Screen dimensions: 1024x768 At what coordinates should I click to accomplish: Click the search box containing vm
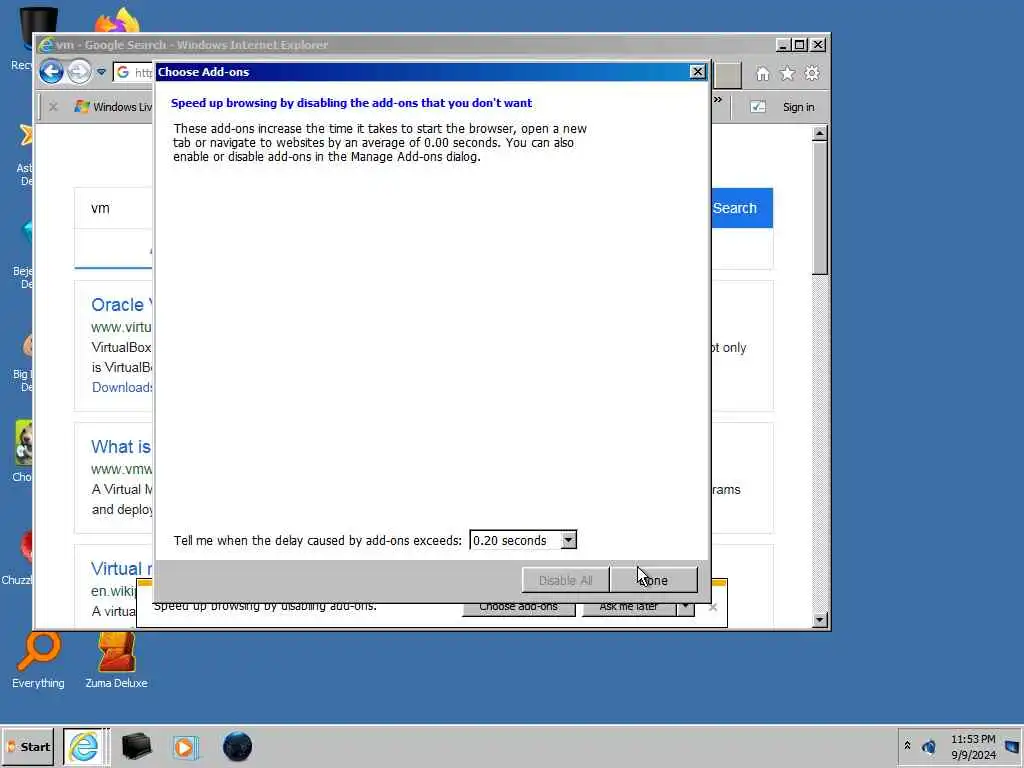113,208
